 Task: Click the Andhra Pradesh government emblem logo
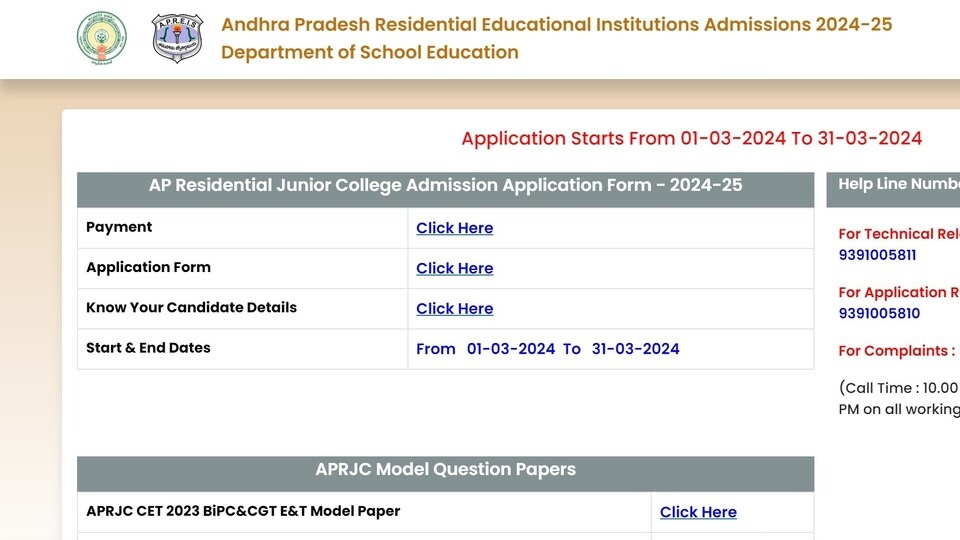(x=102, y=38)
